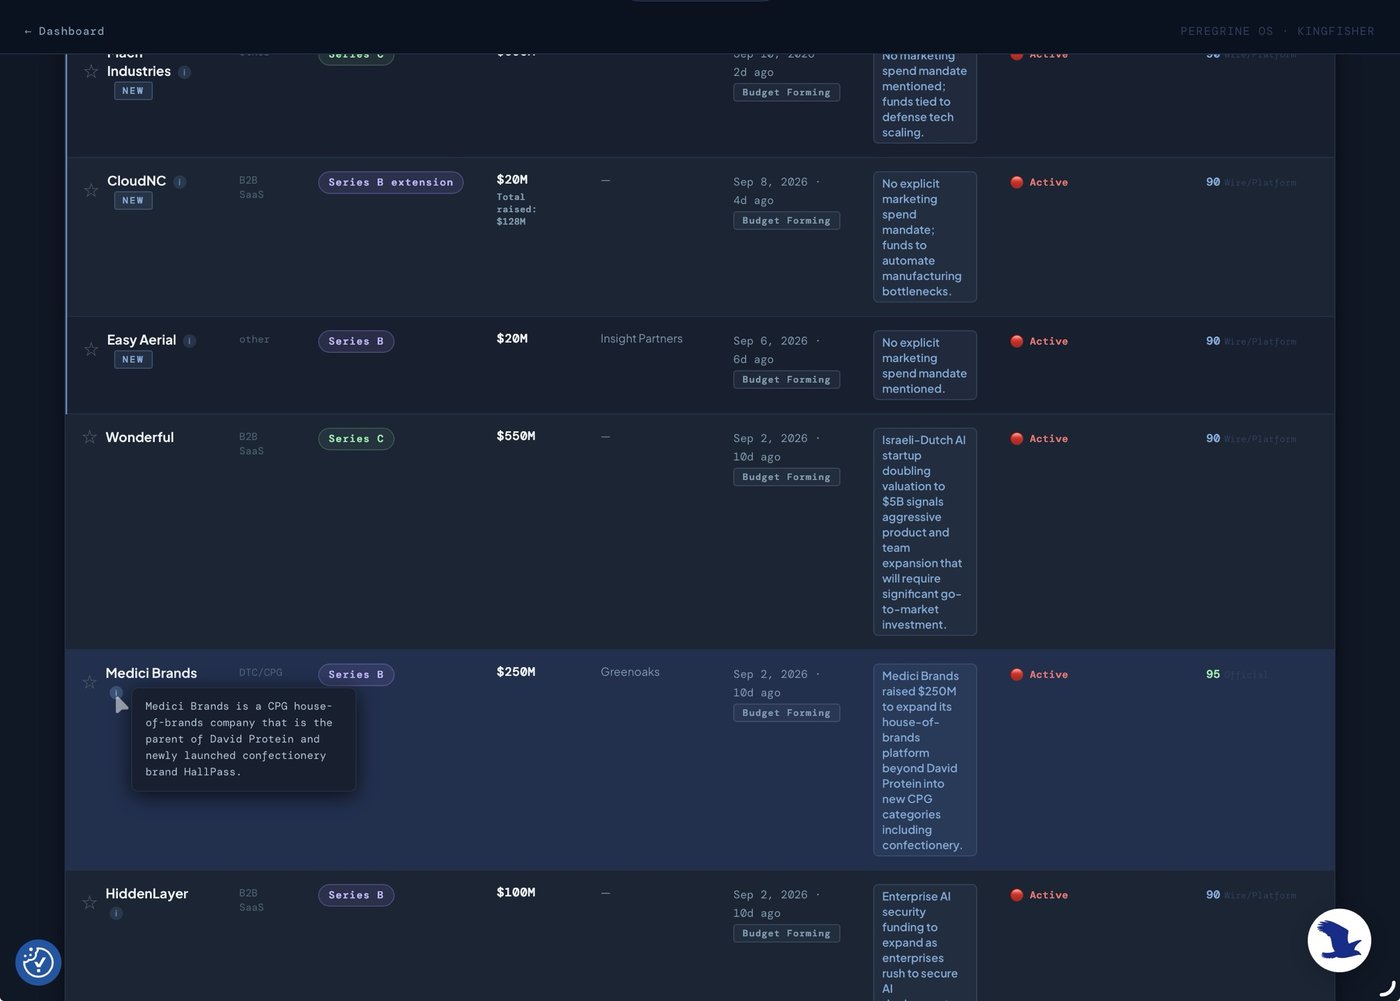Open info icon under HiddenLayer
The image size is (1400, 1001).
[x=116, y=913]
